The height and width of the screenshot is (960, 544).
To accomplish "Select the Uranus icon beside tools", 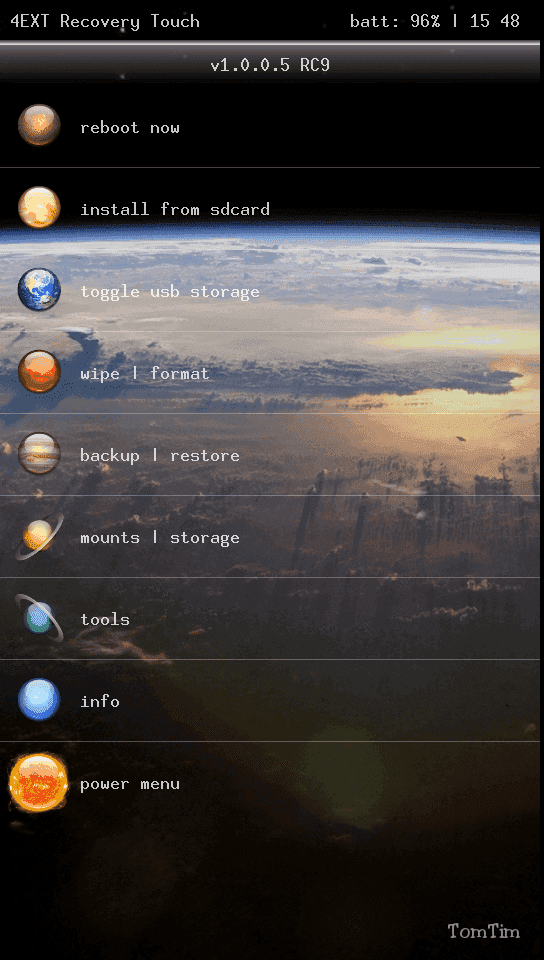I will (x=39, y=617).
